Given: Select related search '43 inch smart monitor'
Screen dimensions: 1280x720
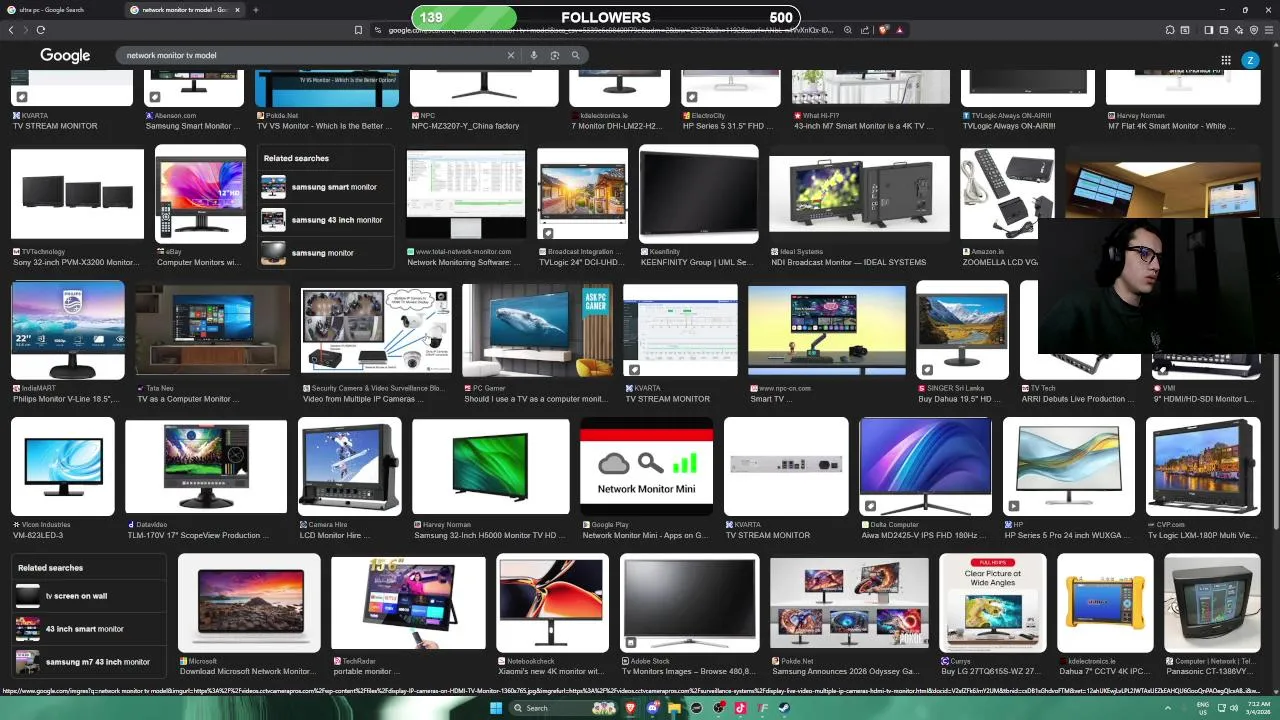Looking at the screenshot, I should coord(88,629).
